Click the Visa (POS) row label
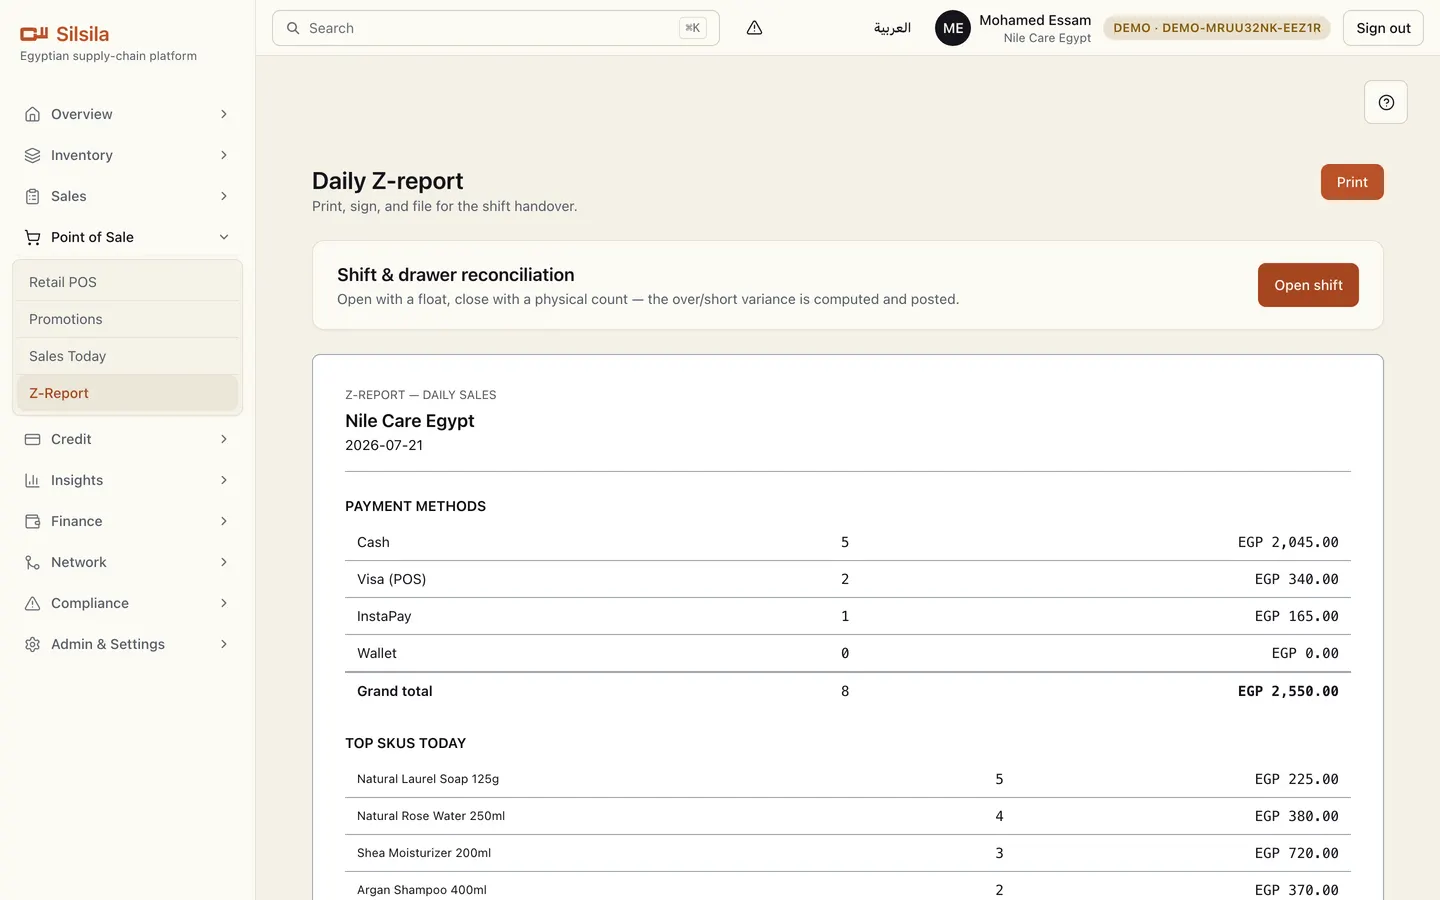The height and width of the screenshot is (900, 1440). pos(391,579)
